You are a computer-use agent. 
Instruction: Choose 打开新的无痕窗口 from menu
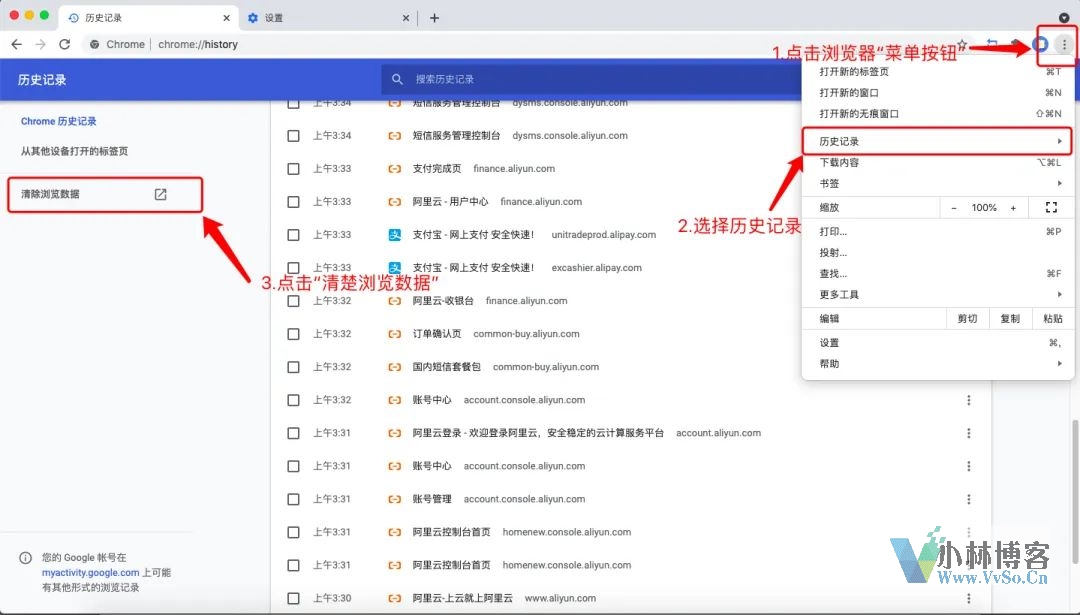click(938, 114)
